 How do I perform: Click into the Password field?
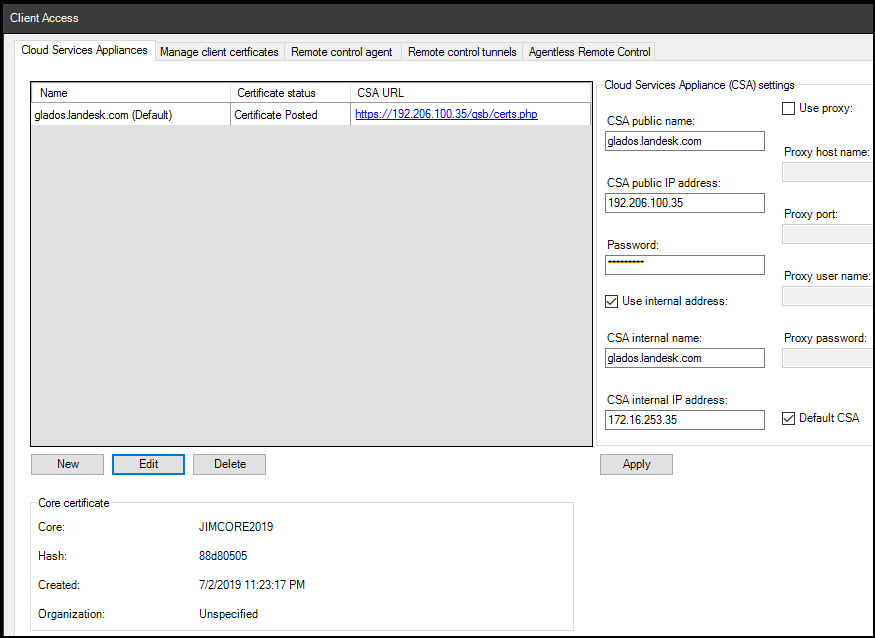pos(685,265)
